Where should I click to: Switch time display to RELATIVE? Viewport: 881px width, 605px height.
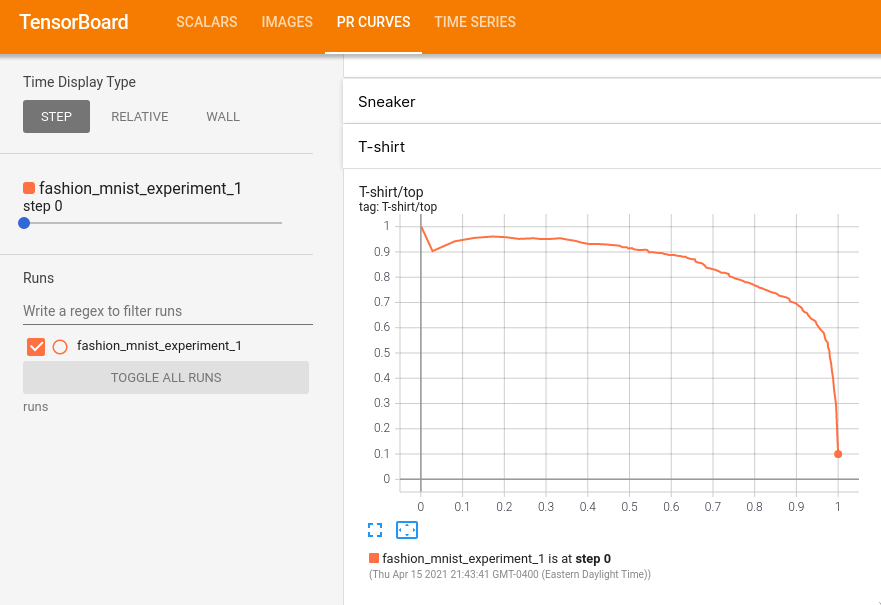140,117
